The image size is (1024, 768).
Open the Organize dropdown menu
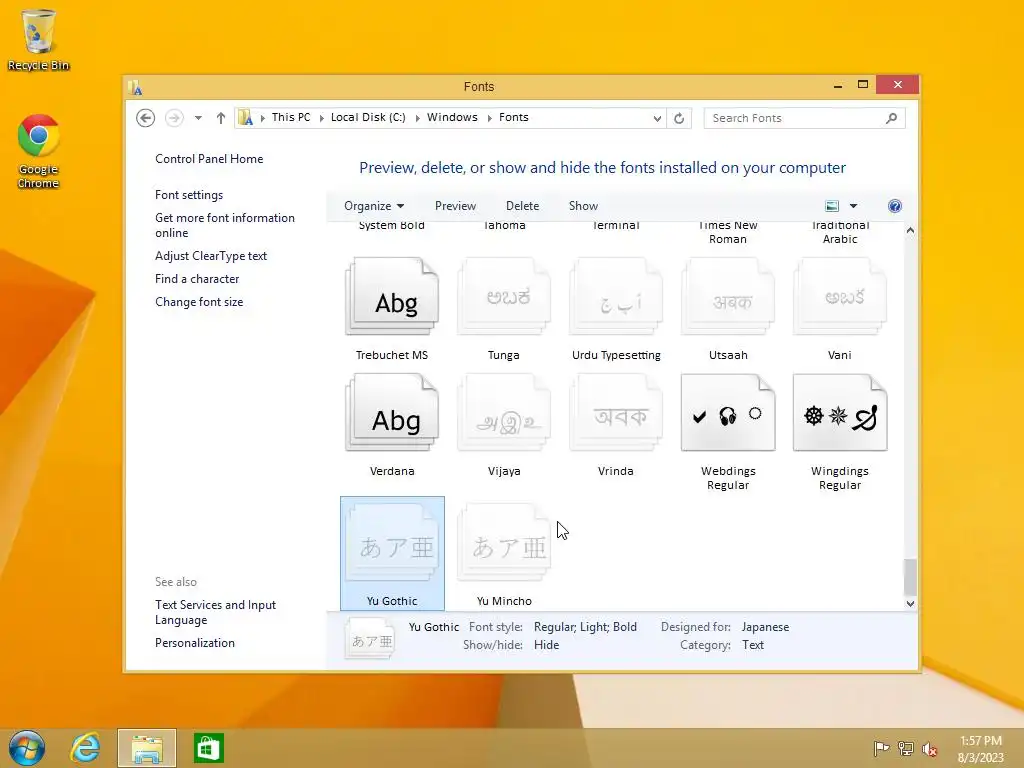point(374,206)
